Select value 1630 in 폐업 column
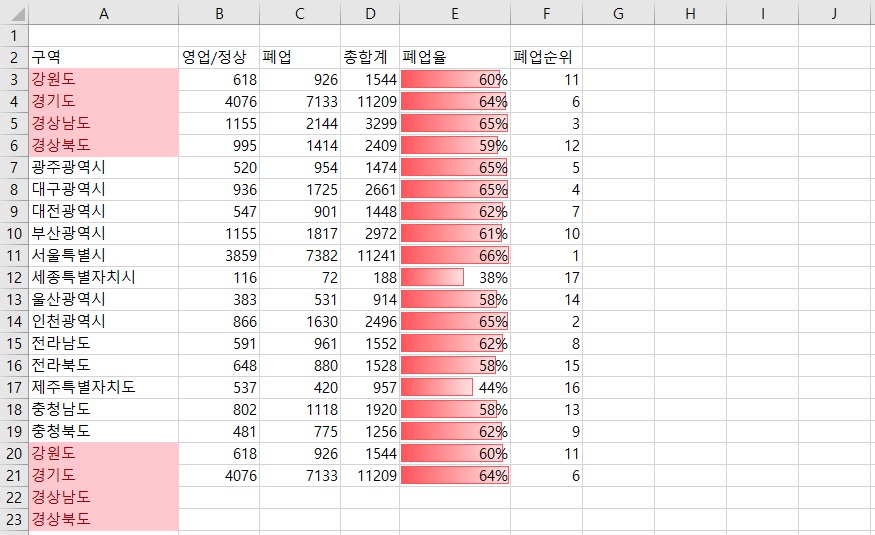Viewport: 875px width, 535px height. (300, 321)
